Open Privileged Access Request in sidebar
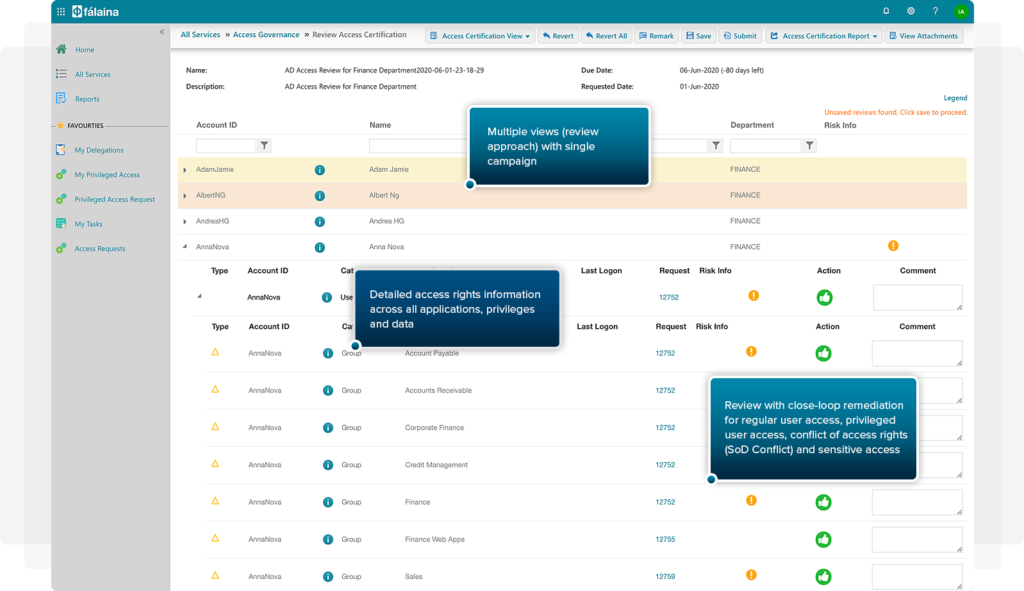Viewport: 1024px width, 591px height. pyautogui.click(x=114, y=200)
